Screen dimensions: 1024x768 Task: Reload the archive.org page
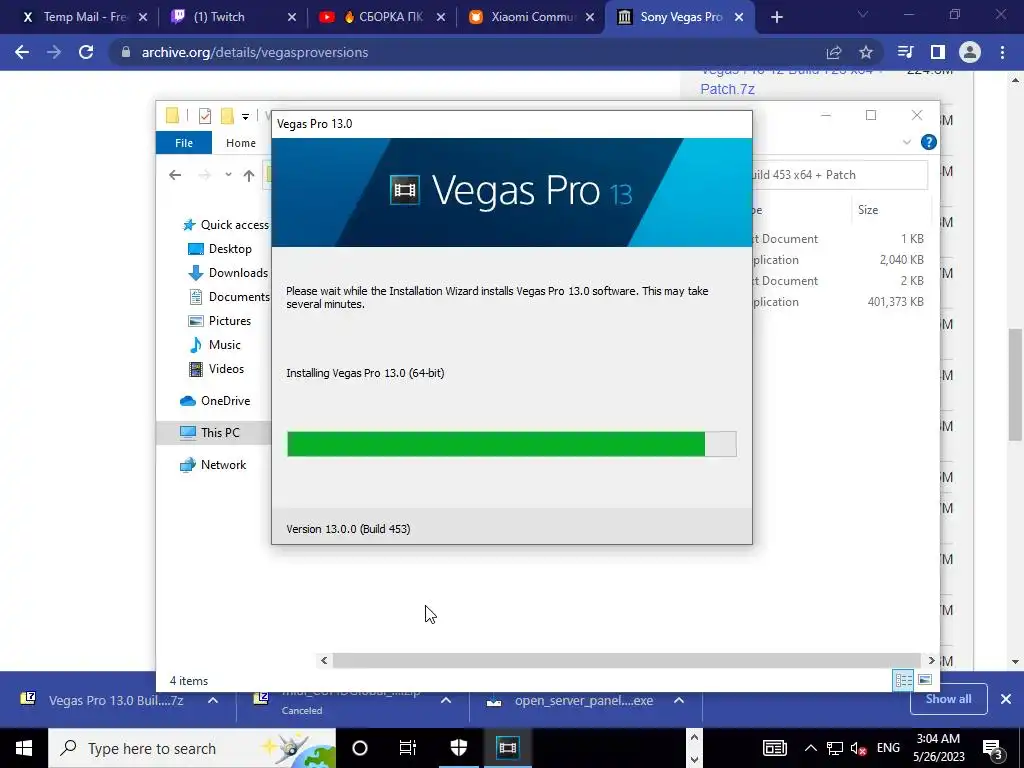click(x=86, y=52)
